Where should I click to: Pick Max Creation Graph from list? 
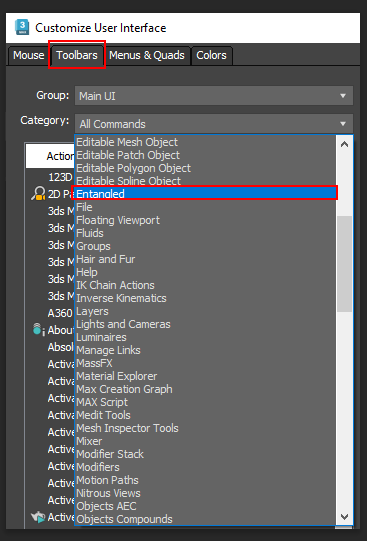[206, 389]
